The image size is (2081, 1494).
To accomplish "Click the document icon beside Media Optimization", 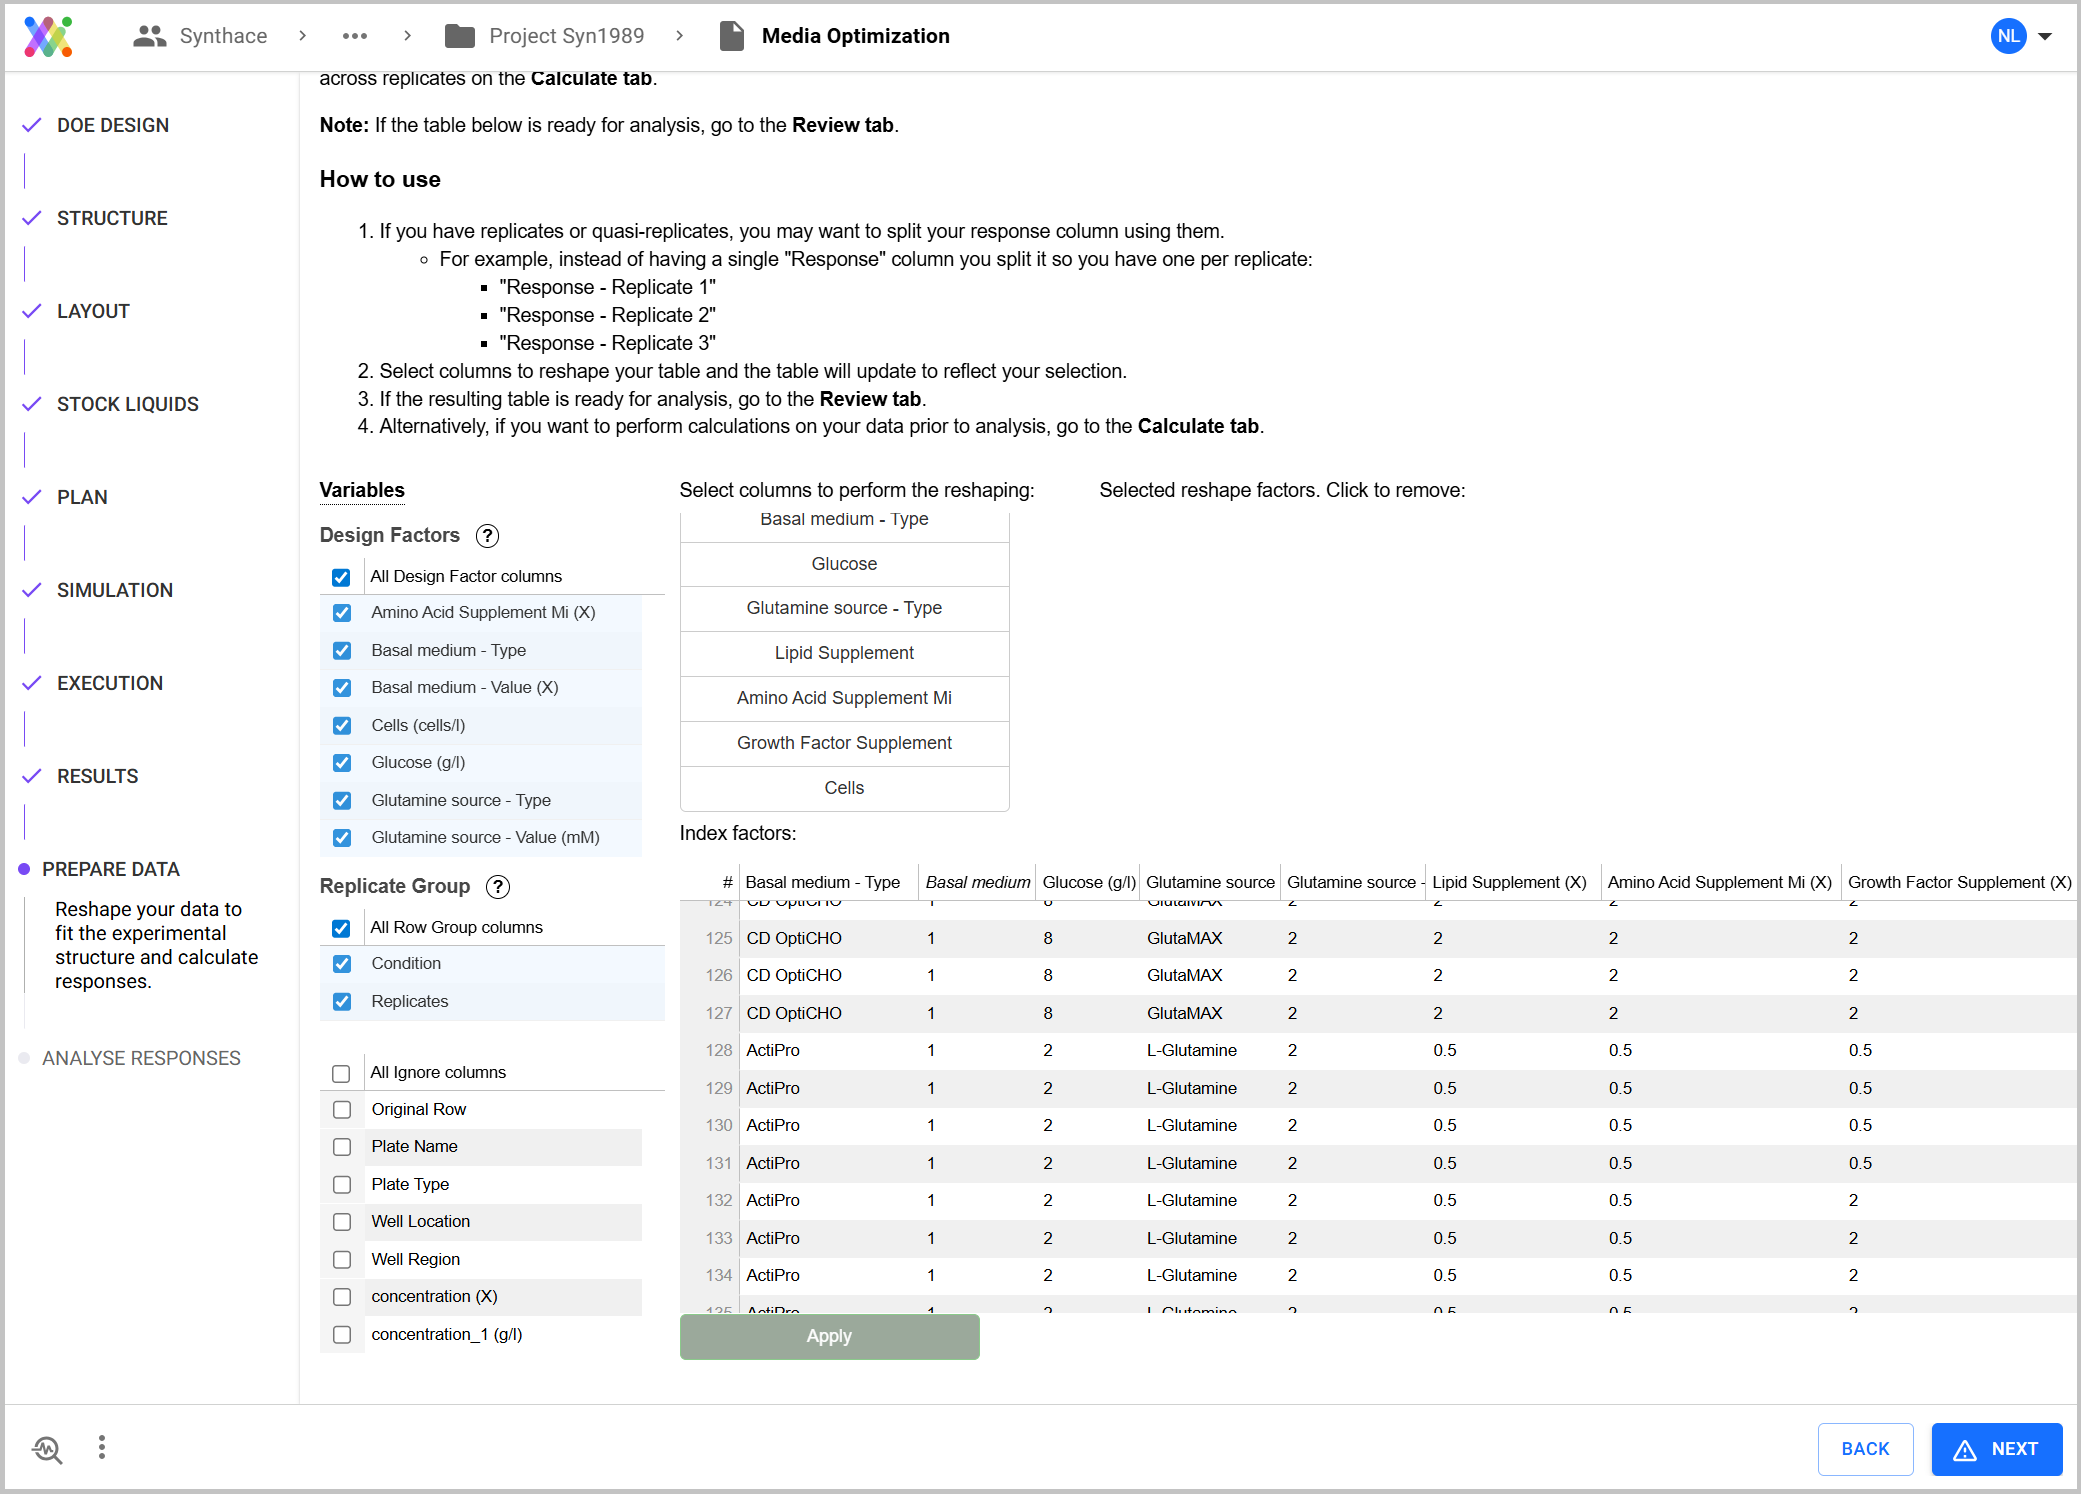I will click(731, 36).
